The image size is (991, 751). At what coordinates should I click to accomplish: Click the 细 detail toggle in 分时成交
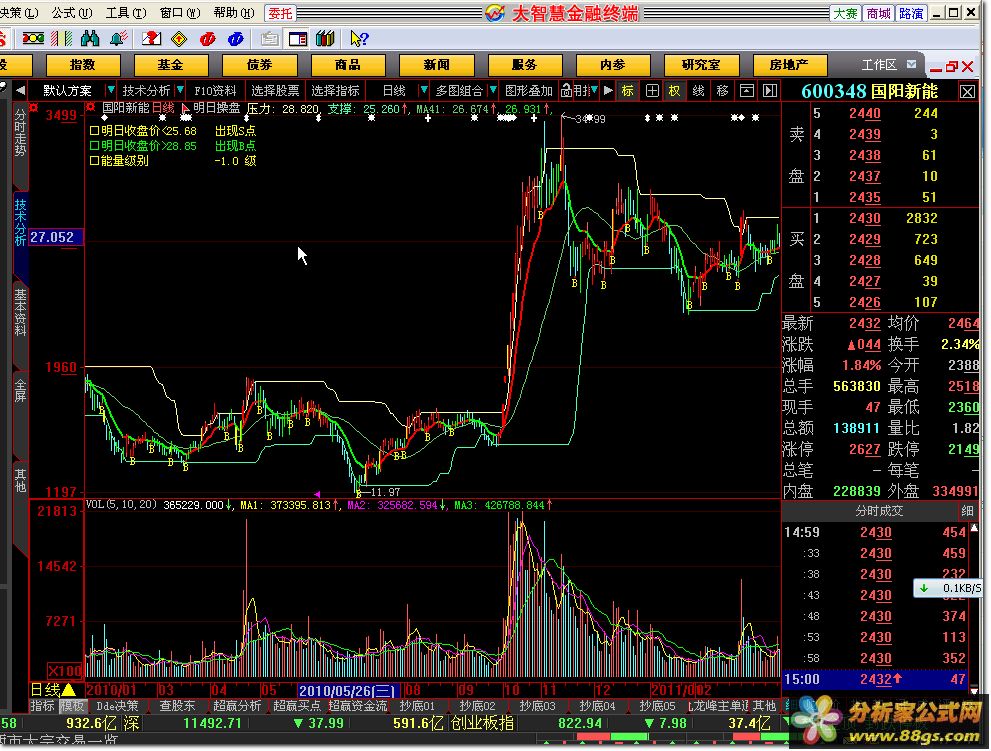(967, 511)
